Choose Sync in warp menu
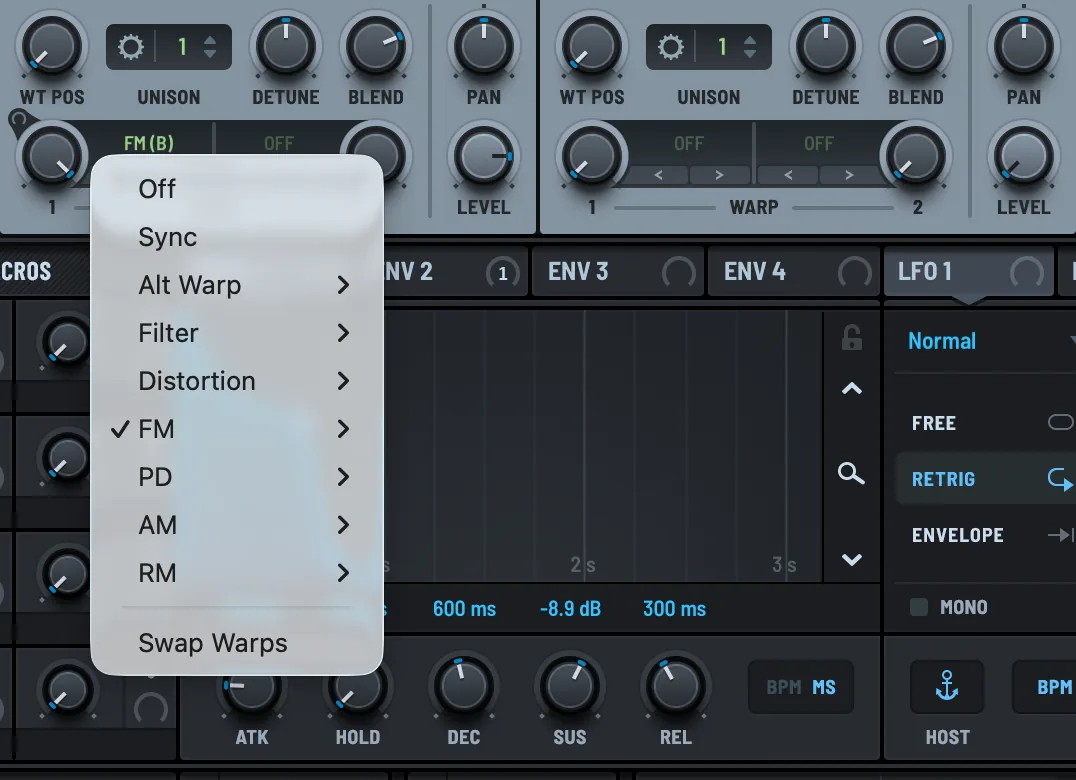The image size is (1076, 780). point(237,237)
